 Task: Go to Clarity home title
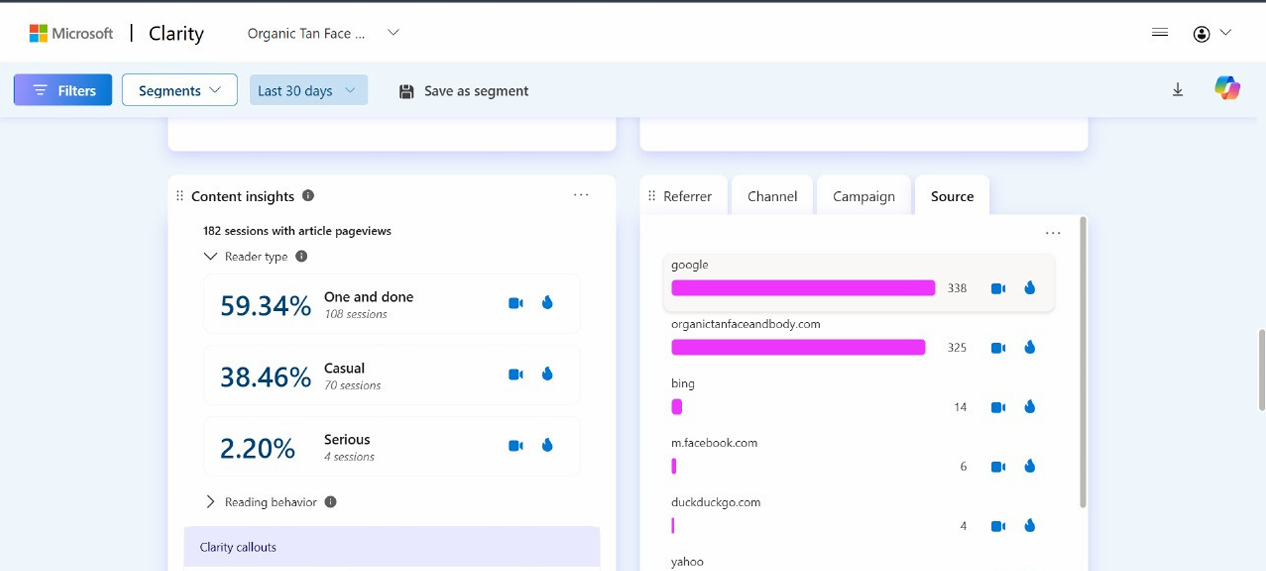[x=176, y=33]
